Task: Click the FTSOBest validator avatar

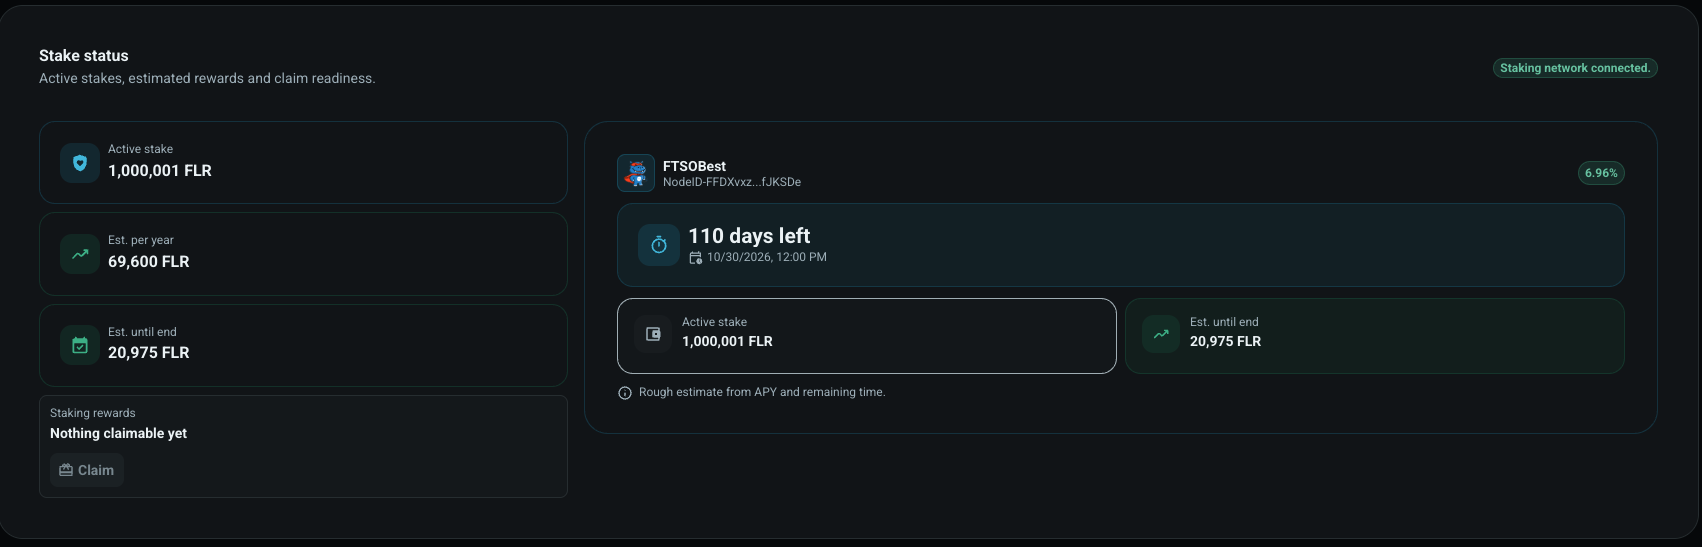Action: [x=636, y=173]
